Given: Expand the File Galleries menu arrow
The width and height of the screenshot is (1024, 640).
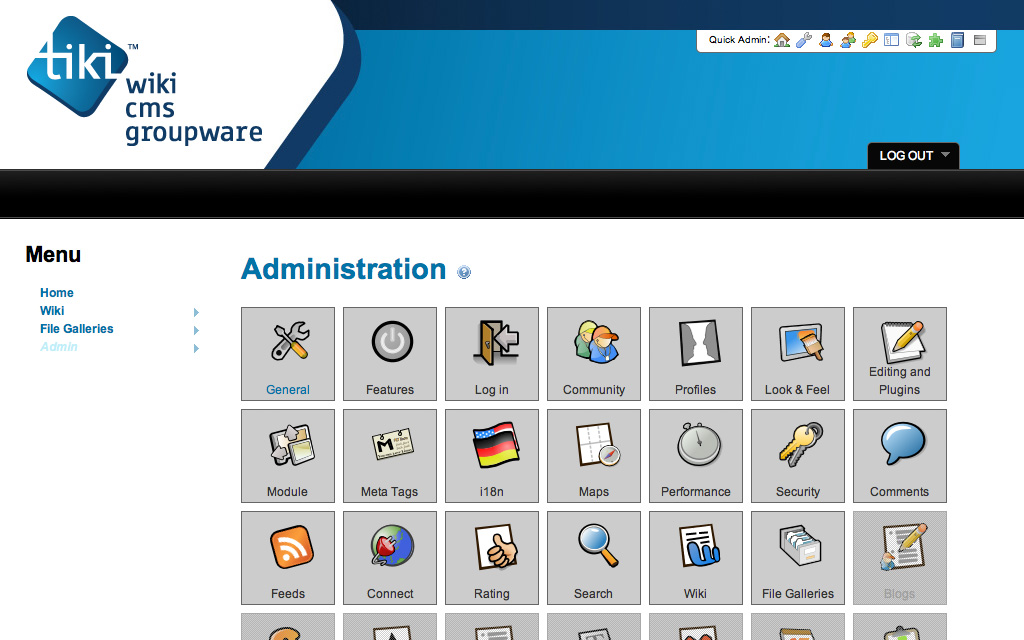Looking at the screenshot, I should [x=196, y=330].
